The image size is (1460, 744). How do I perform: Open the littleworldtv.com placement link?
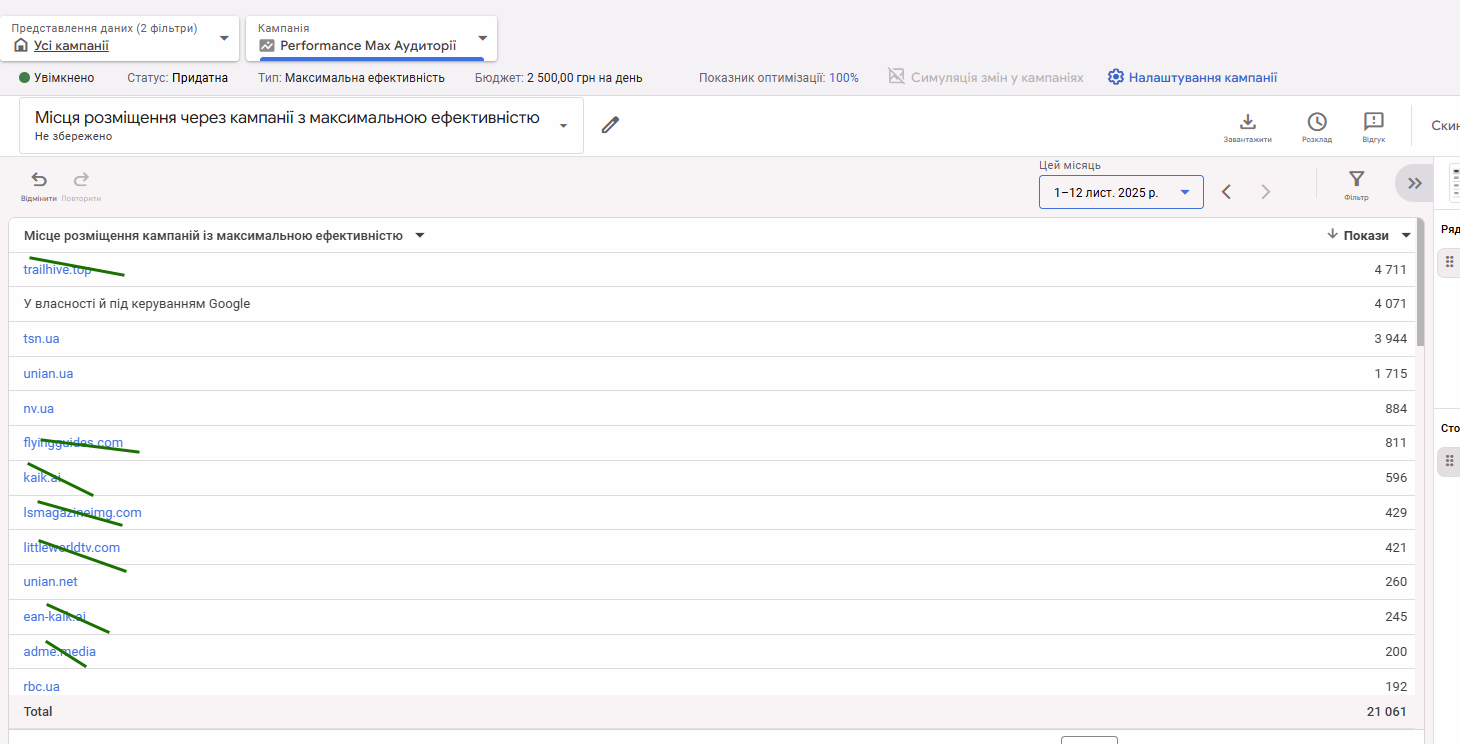(x=71, y=548)
